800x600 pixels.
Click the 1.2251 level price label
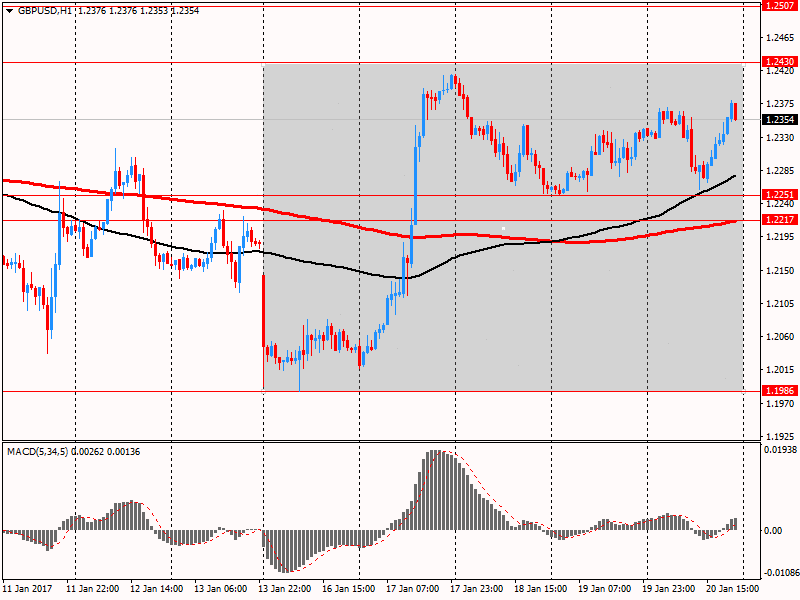(779, 195)
